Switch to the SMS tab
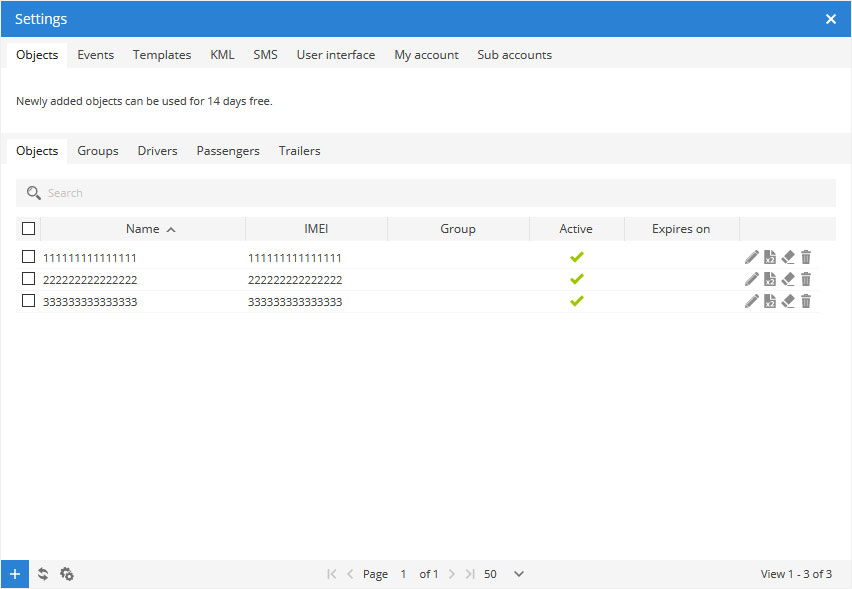 265,55
